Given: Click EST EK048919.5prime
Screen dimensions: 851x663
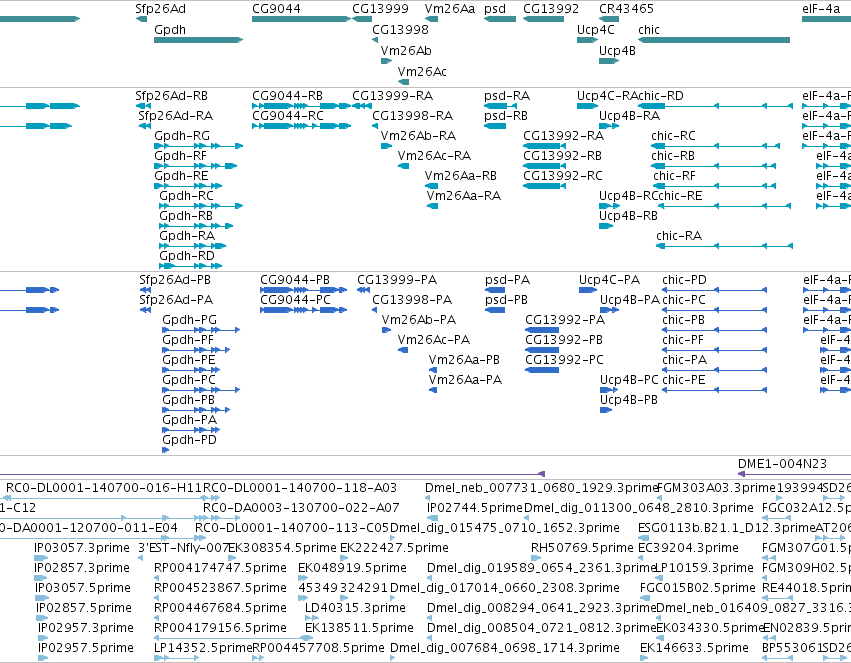Looking at the screenshot, I should 352,568.
